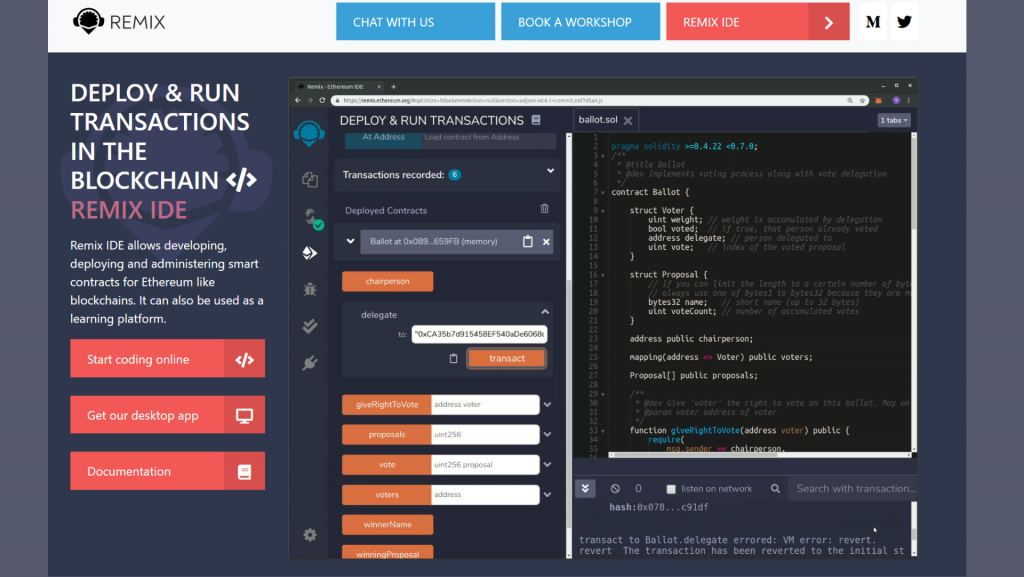
Task: Reload the page with the browser refresh icon
Action: pyautogui.click(x=322, y=101)
